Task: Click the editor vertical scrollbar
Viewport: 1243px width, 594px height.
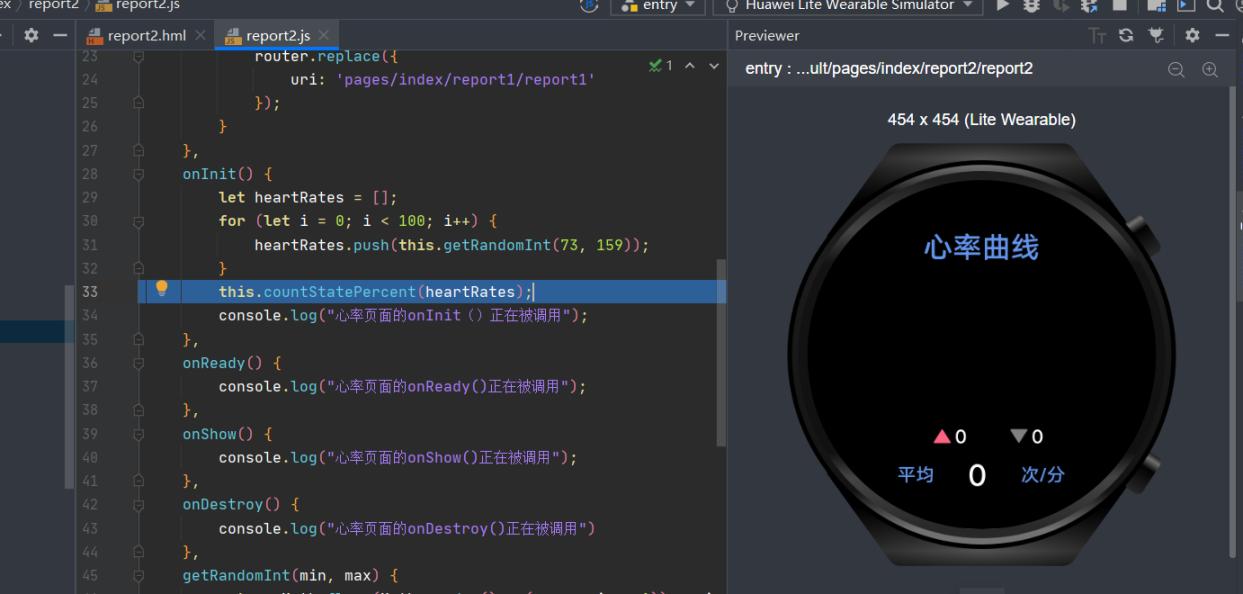Action: [720, 350]
